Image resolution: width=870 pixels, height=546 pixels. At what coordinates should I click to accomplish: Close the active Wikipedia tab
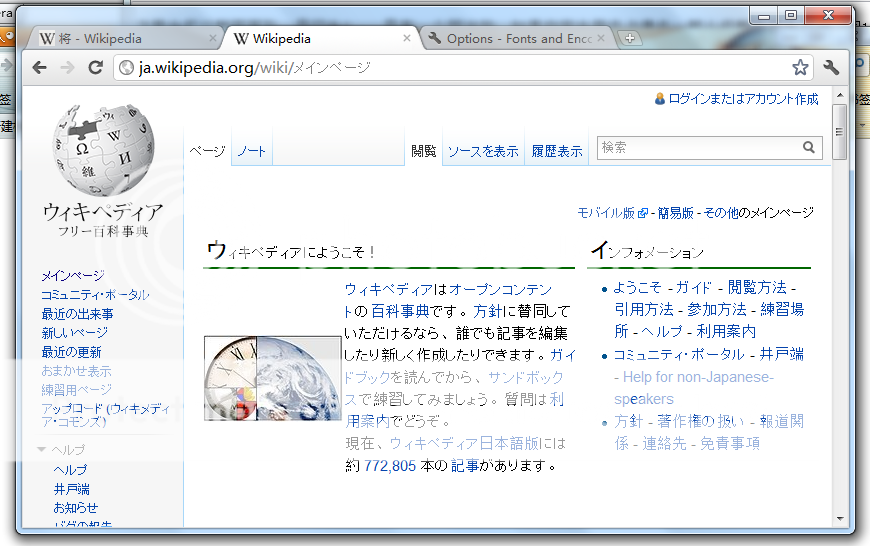[407, 38]
